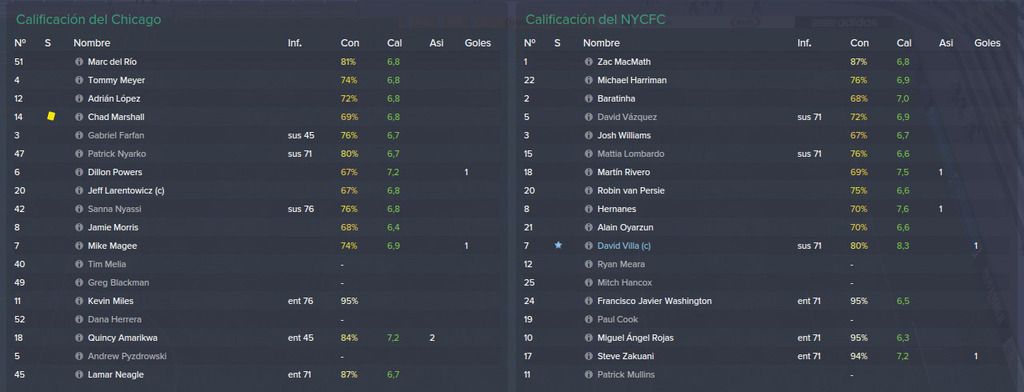Click info icon next to Marc del Río
The width and height of the screenshot is (1024, 392).
coord(80,62)
